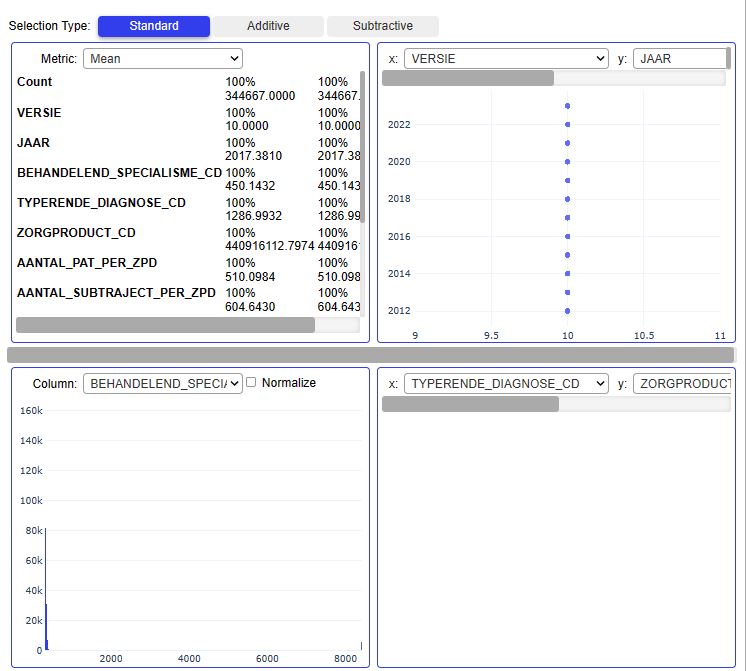Viewport: 746px width, 671px height.
Task: Click the ZORGPRODUCT_CD row label
Action: click(76, 233)
